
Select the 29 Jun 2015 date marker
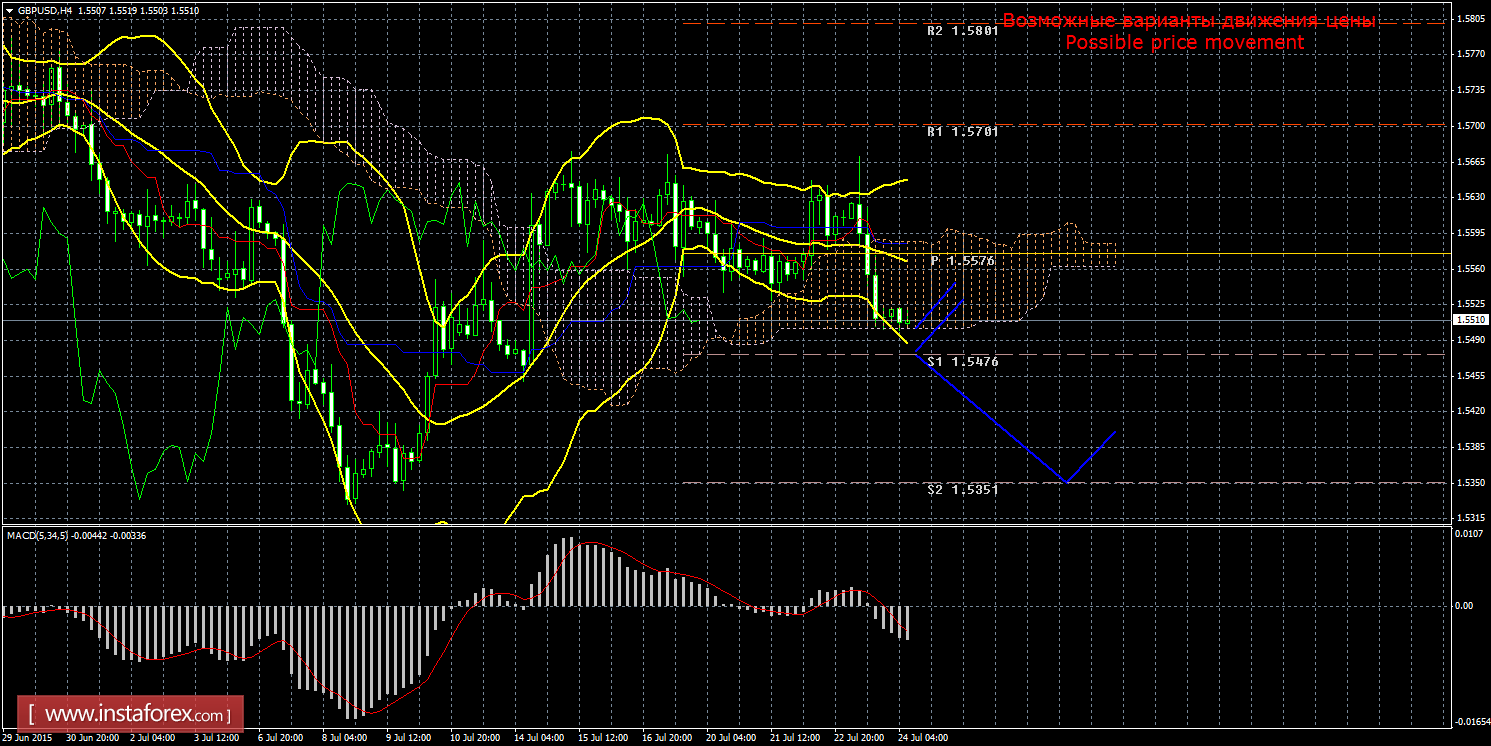[28, 738]
